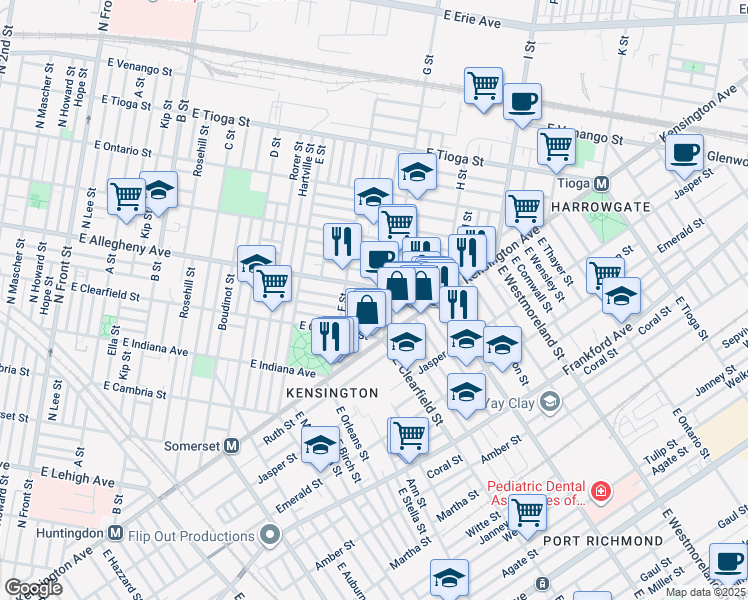748x600 pixels.
Task: Select the fork and knife marker near E St
Action: tap(343, 242)
